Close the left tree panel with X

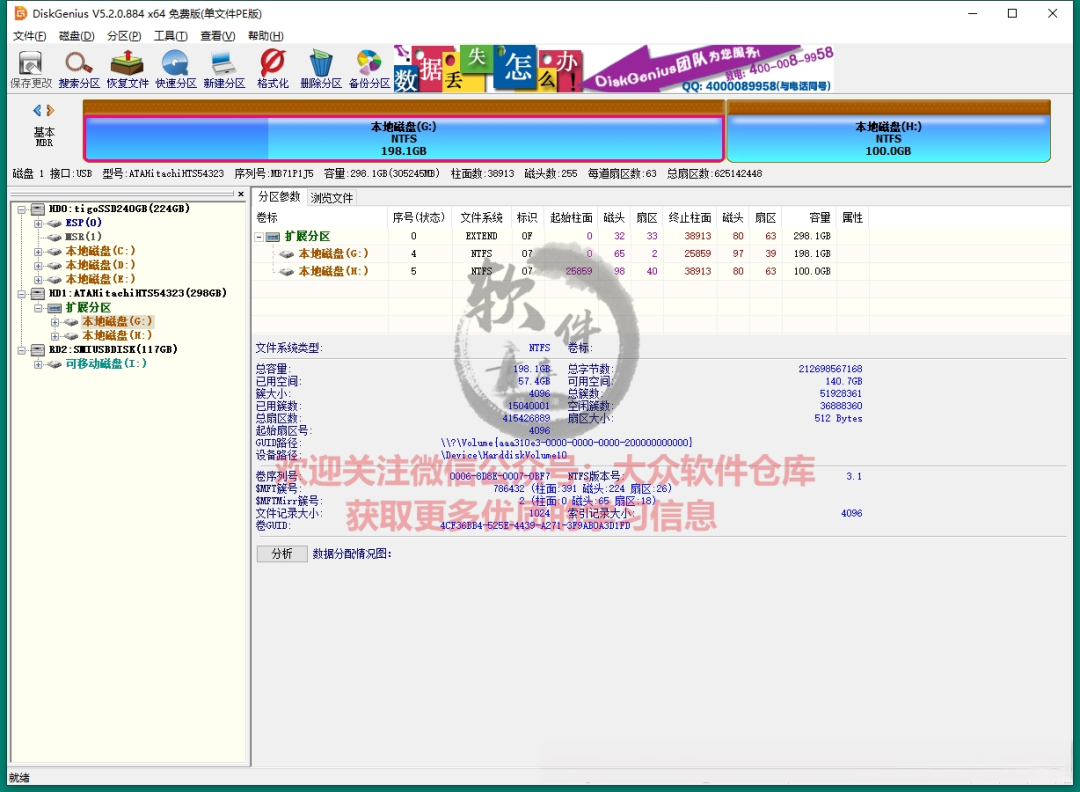pos(240,194)
